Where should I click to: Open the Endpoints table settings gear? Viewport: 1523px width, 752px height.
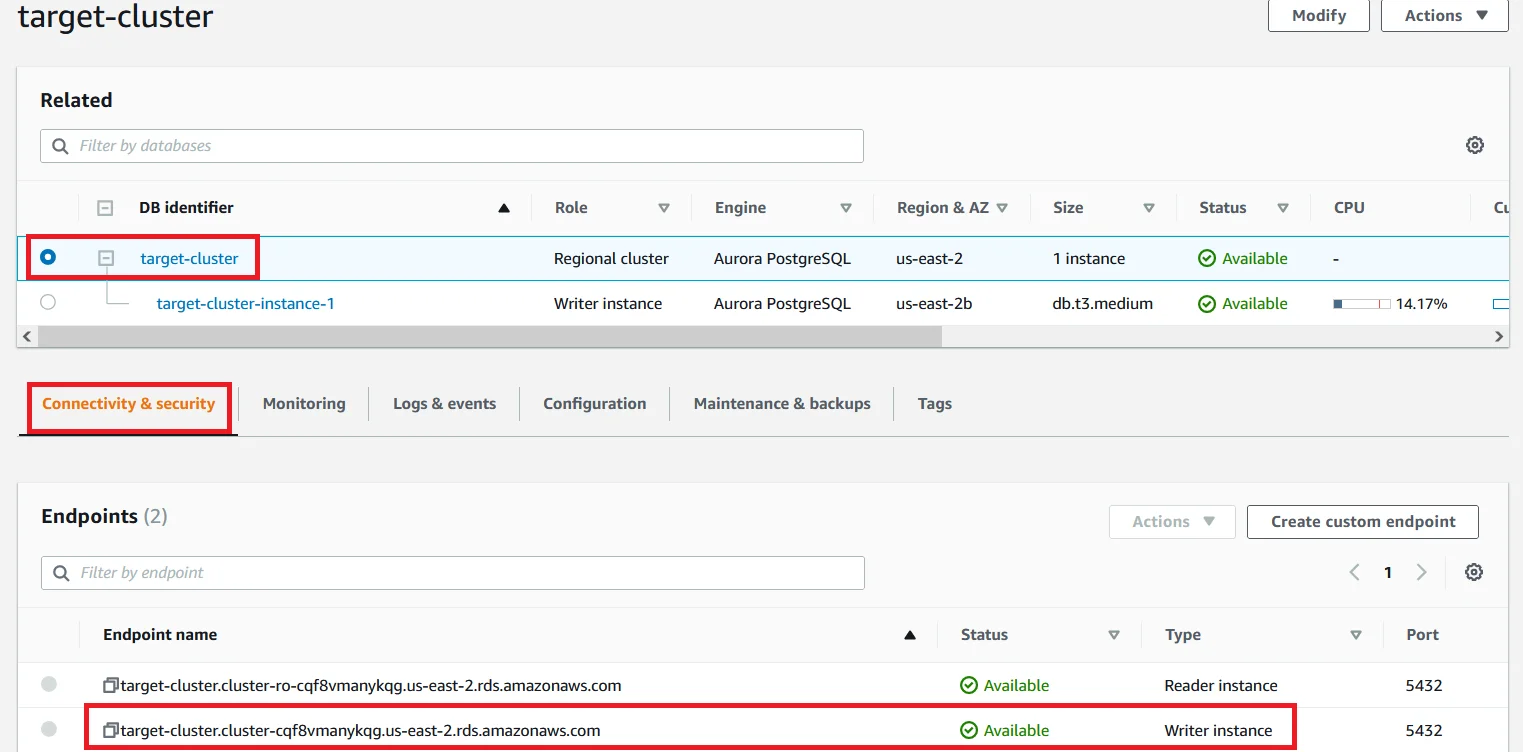(x=1473, y=572)
